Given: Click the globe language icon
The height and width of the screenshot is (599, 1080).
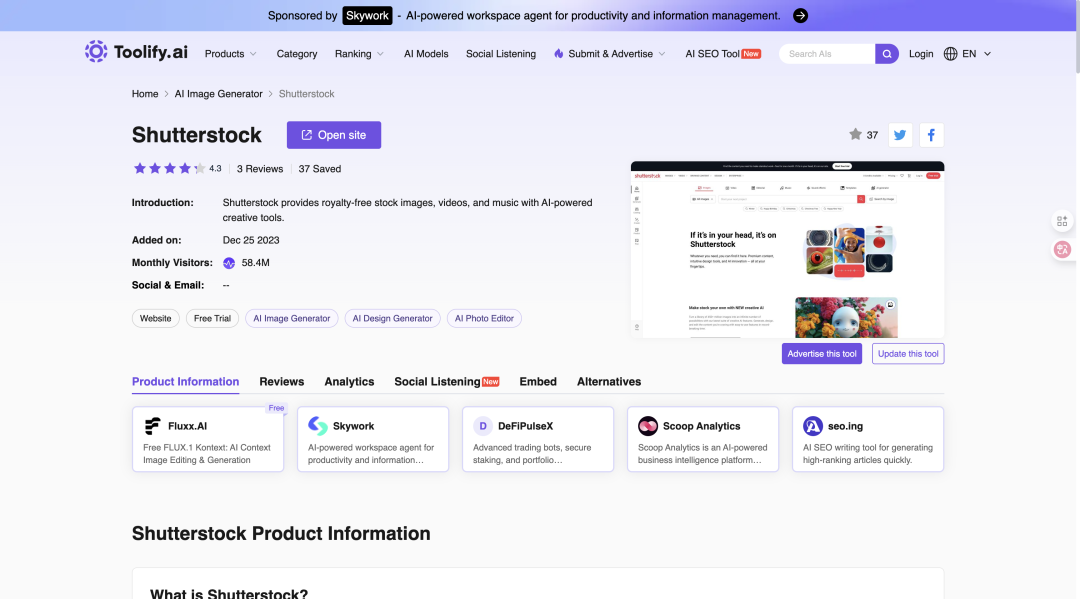Looking at the screenshot, I should tap(950, 54).
